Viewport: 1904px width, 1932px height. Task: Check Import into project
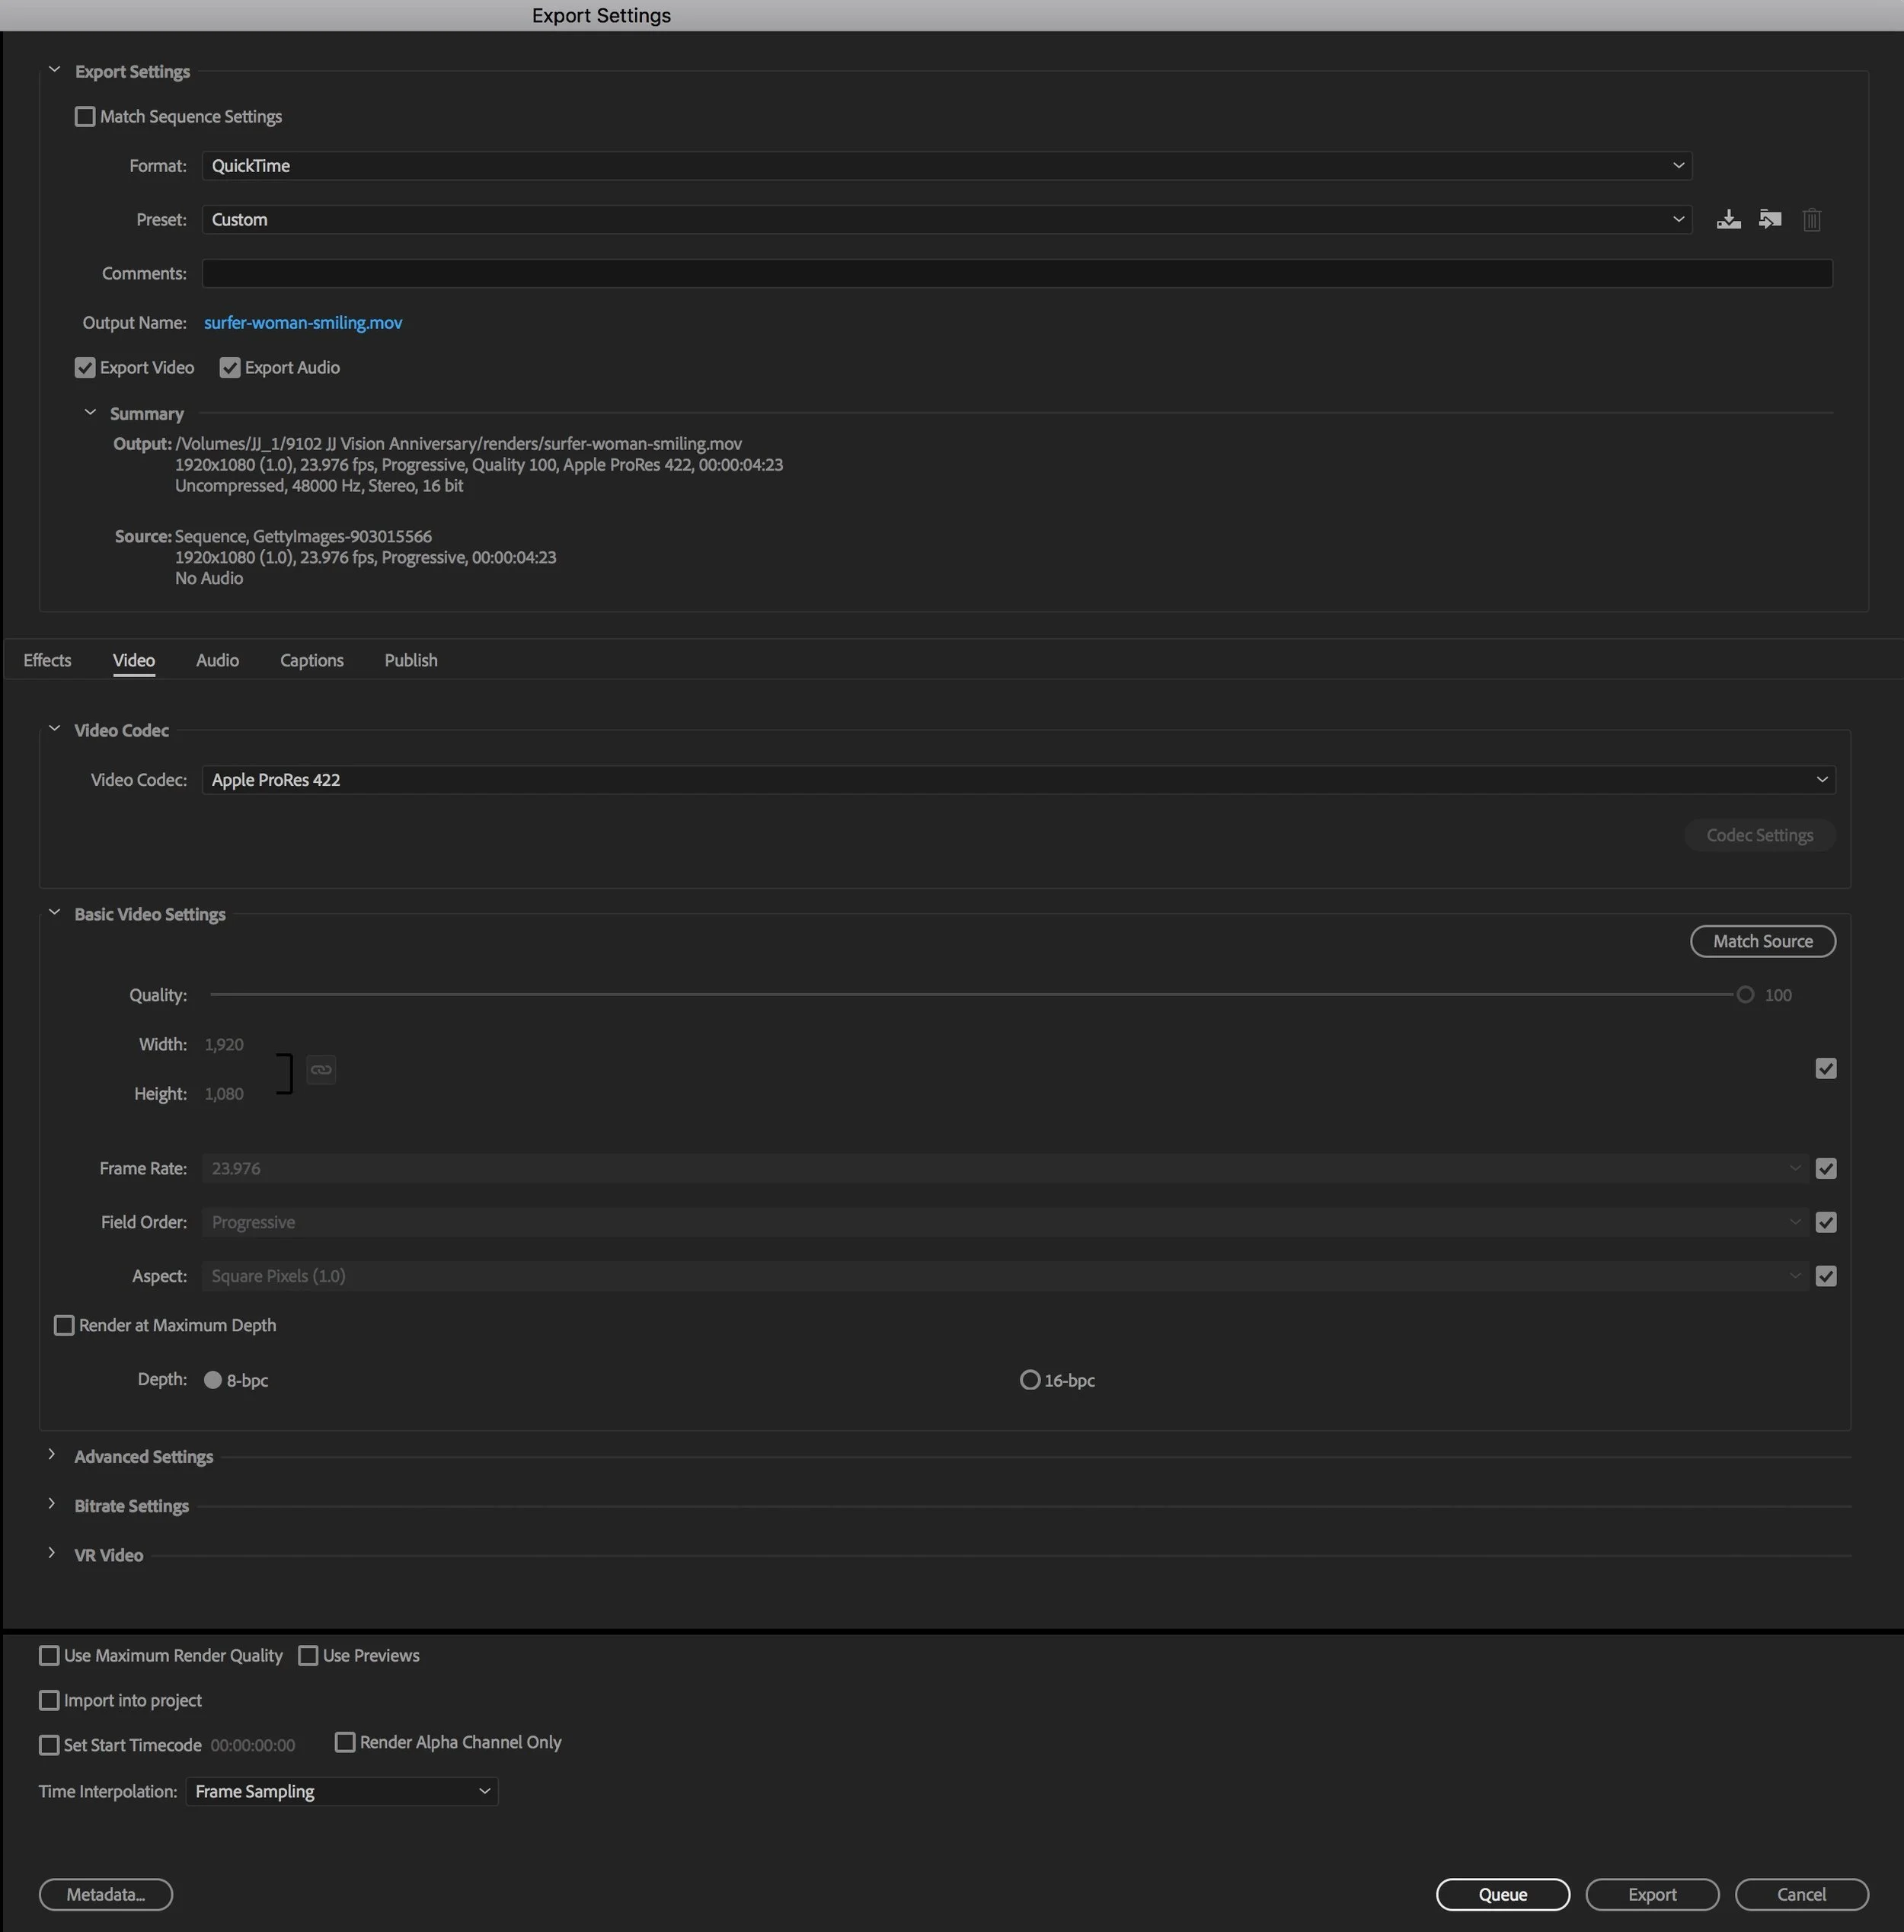click(x=49, y=1700)
